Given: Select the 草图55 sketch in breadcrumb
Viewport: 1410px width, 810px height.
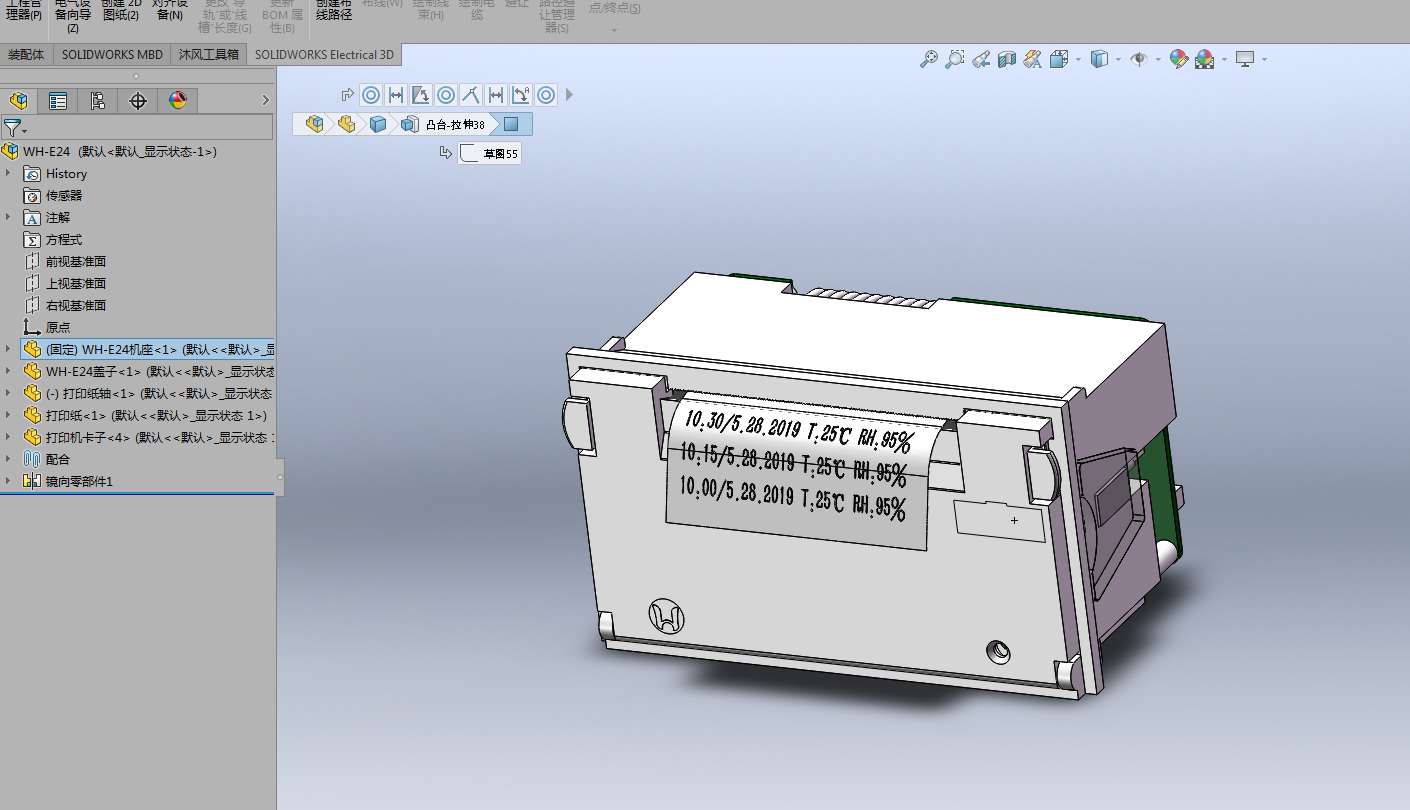Looking at the screenshot, I should (x=489, y=154).
